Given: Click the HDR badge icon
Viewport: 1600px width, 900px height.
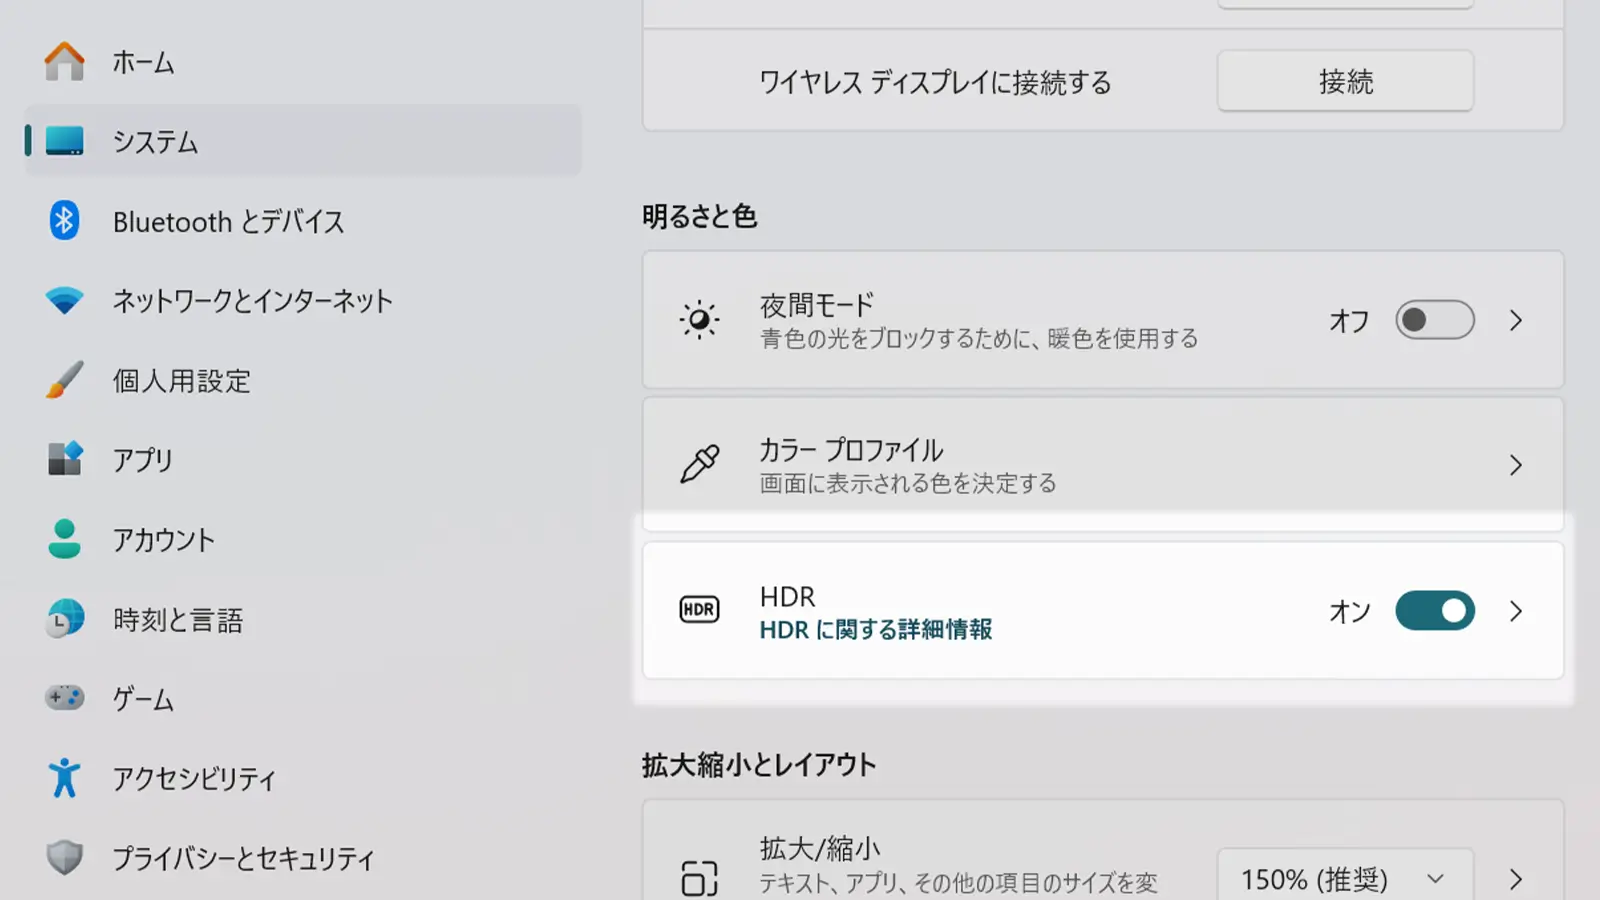Looking at the screenshot, I should [699, 609].
